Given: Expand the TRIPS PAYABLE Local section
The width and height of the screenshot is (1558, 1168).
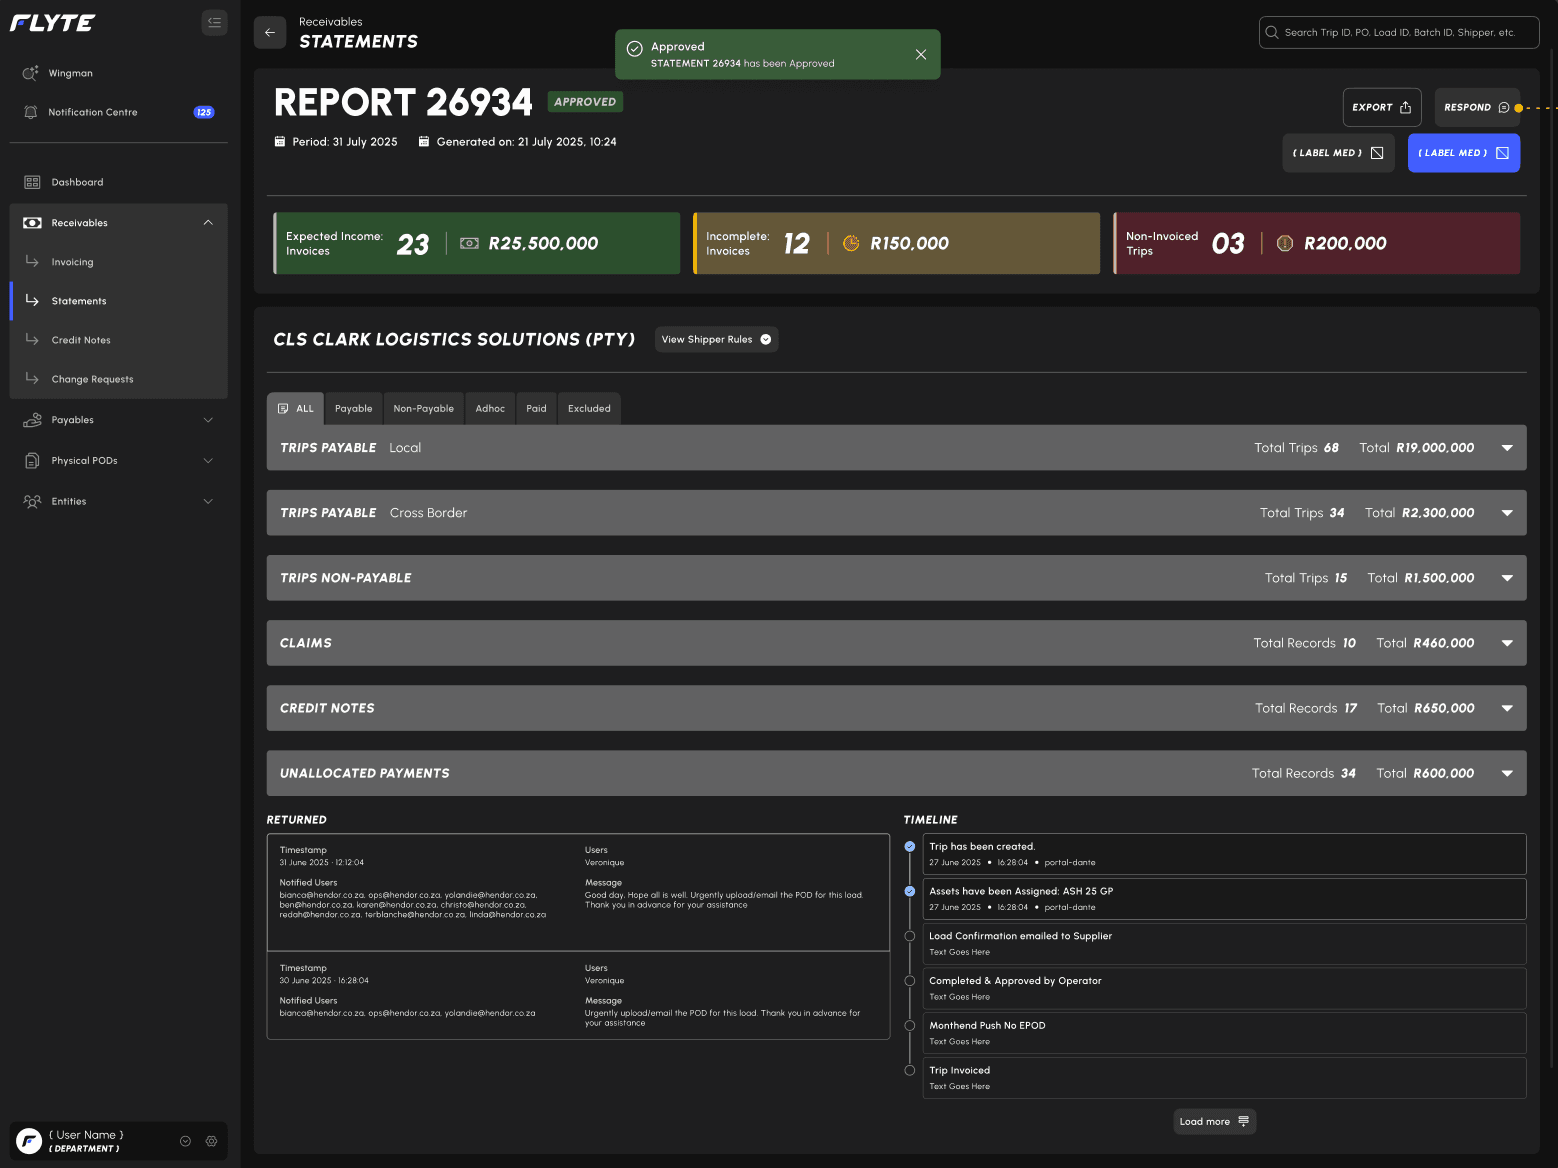Looking at the screenshot, I should pyautogui.click(x=1506, y=447).
